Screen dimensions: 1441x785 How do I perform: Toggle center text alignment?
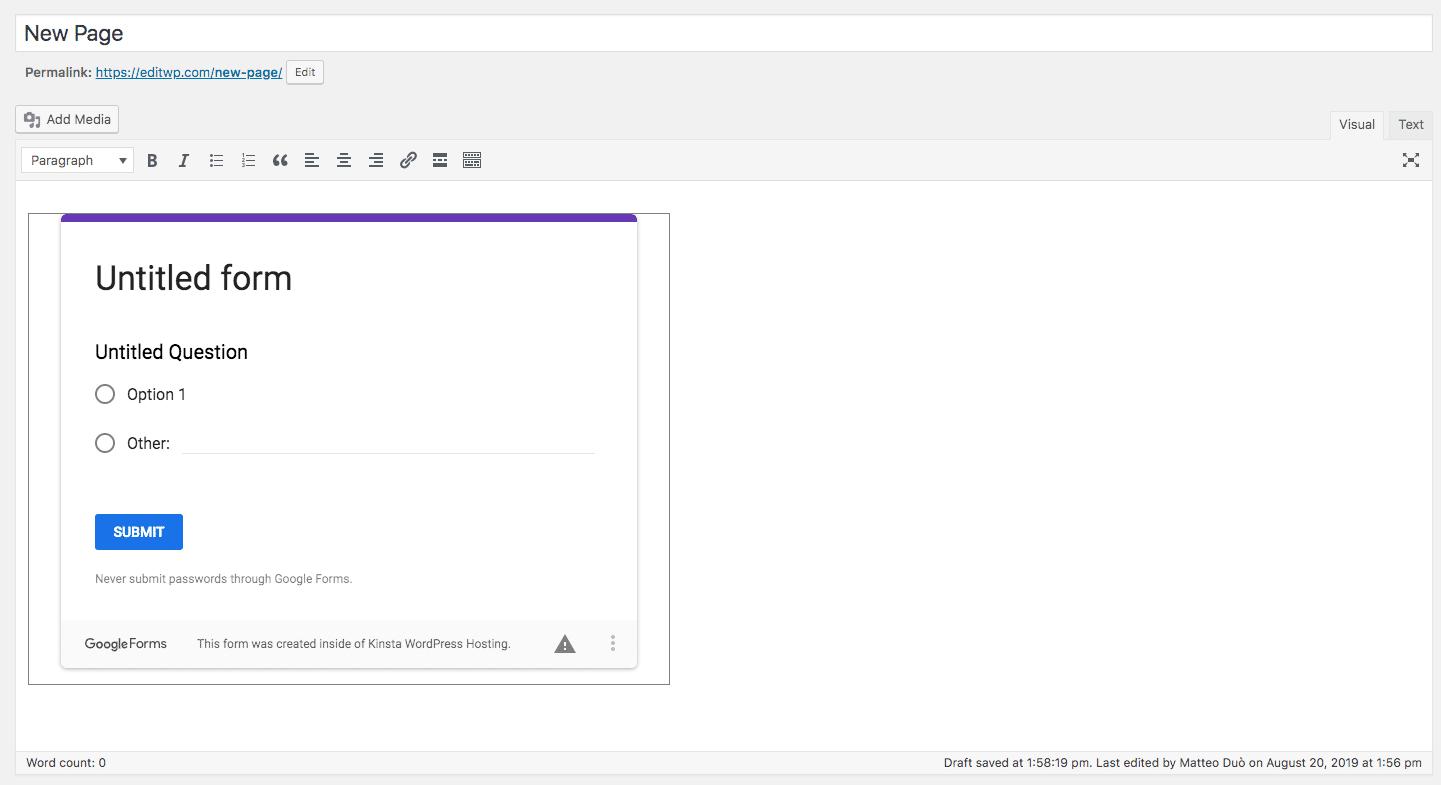point(343,160)
